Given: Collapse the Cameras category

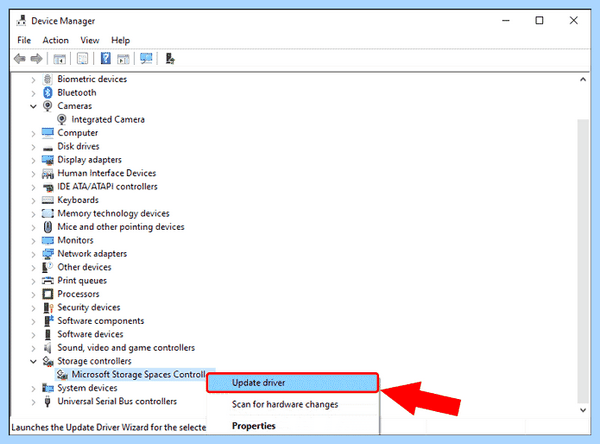Looking at the screenshot, I should 33,106.
